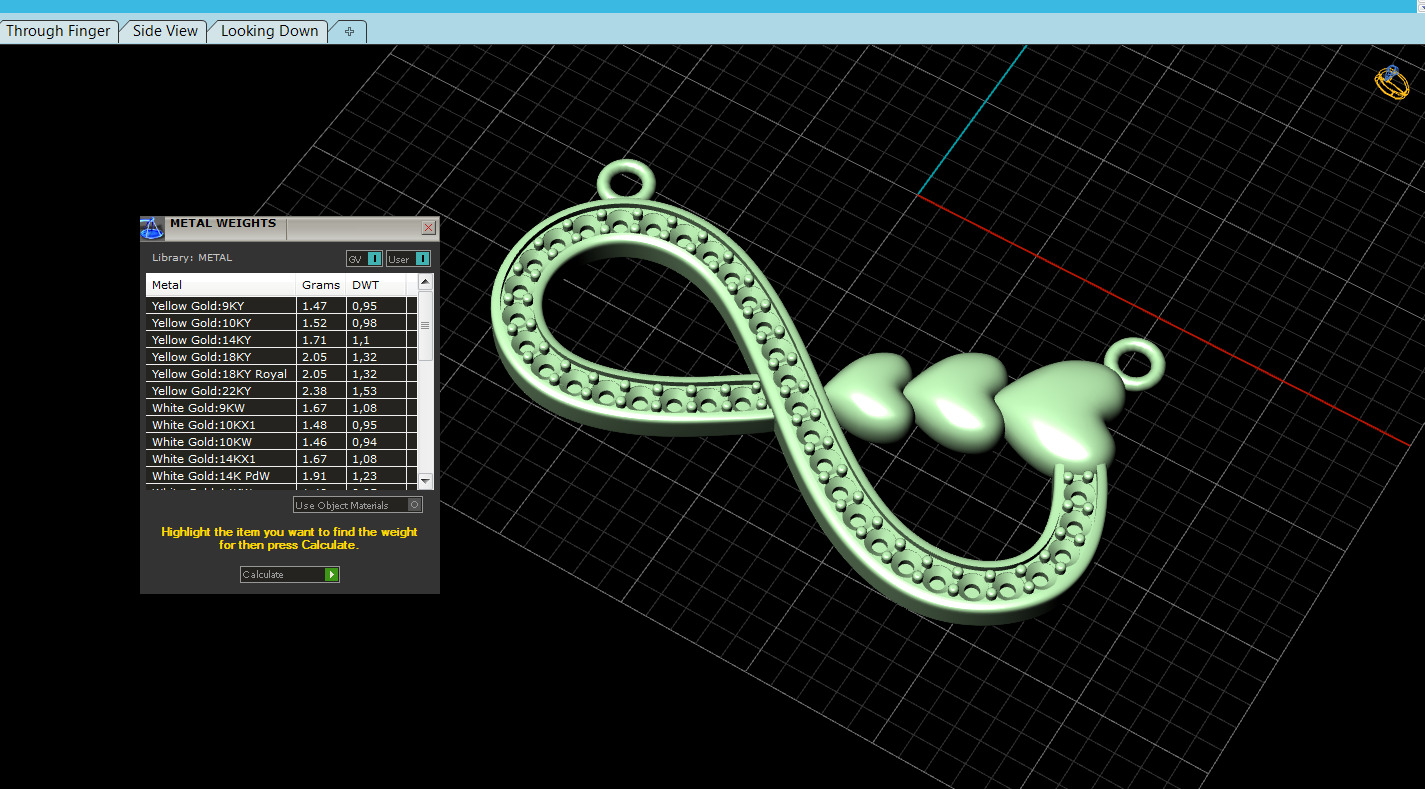Click the 1,53 DWT value

coord(364,391)
